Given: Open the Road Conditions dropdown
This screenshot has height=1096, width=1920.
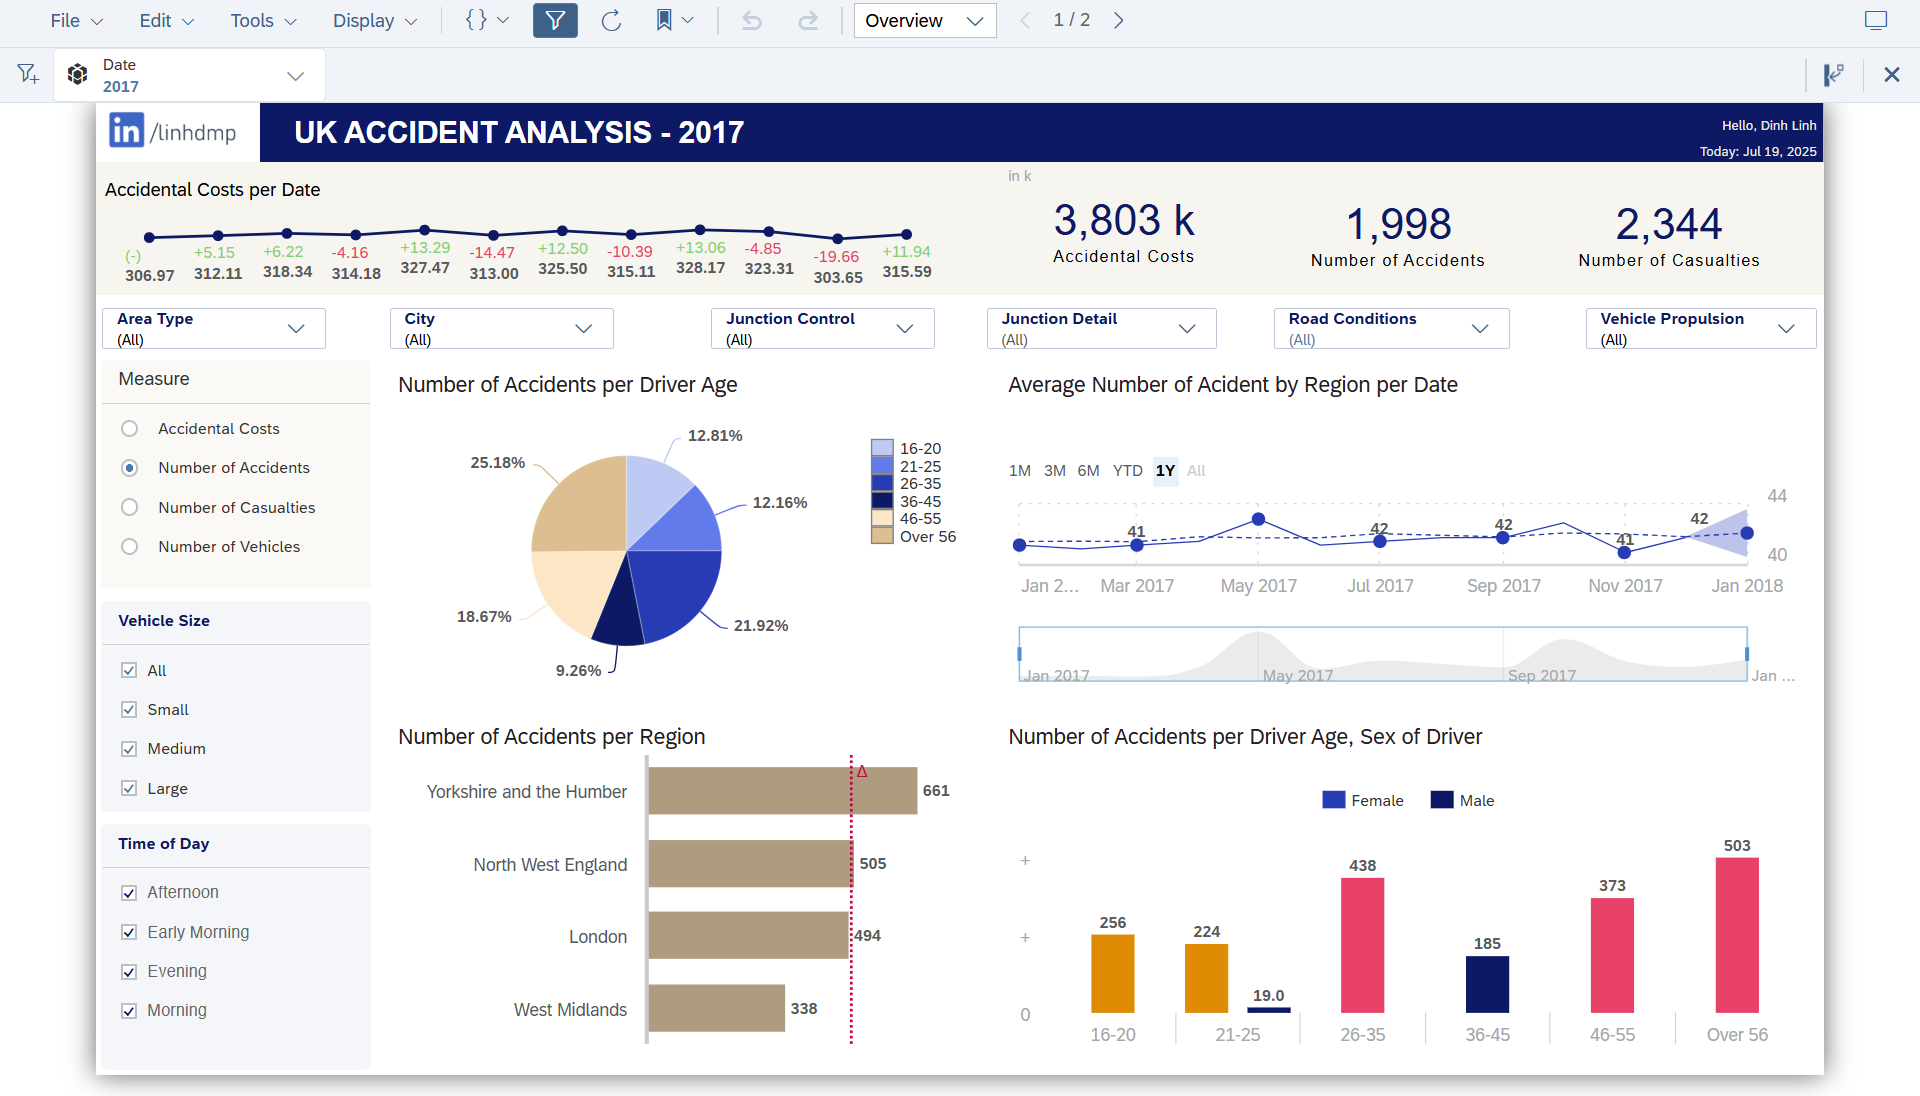Looking at the screenshot, I should click(1481, 328).
